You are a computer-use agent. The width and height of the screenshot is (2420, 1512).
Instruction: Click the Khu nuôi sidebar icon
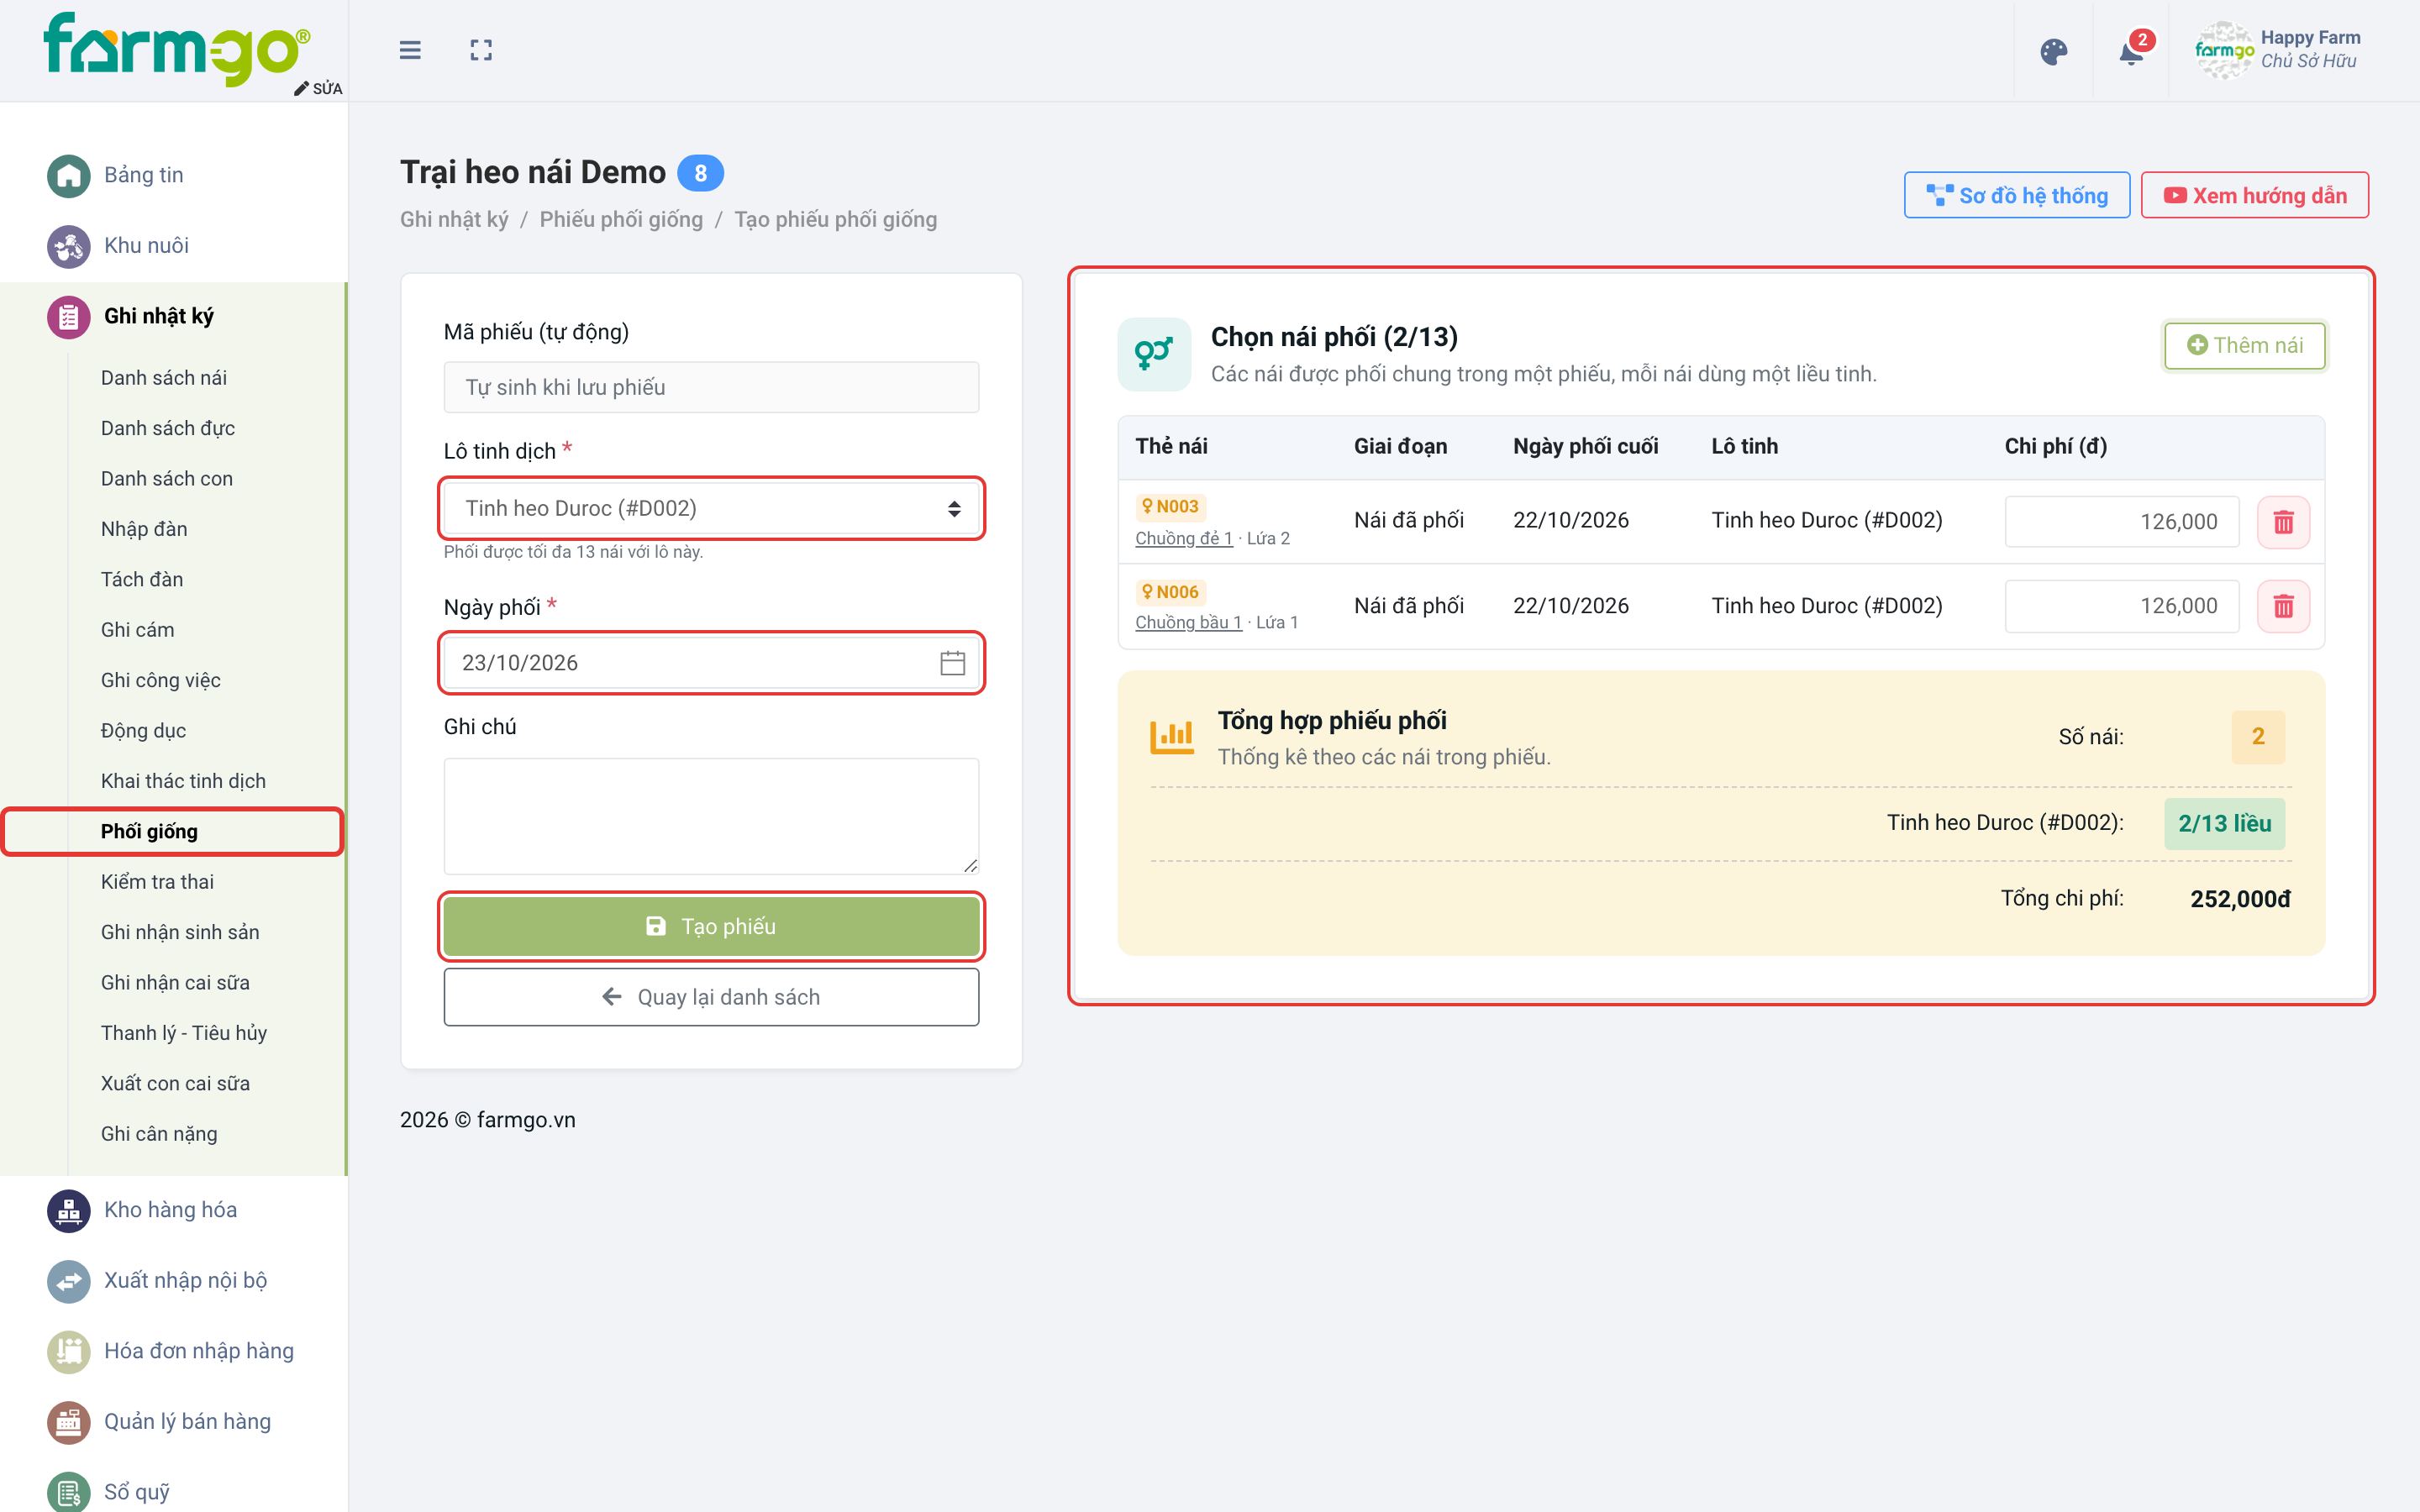68,245
